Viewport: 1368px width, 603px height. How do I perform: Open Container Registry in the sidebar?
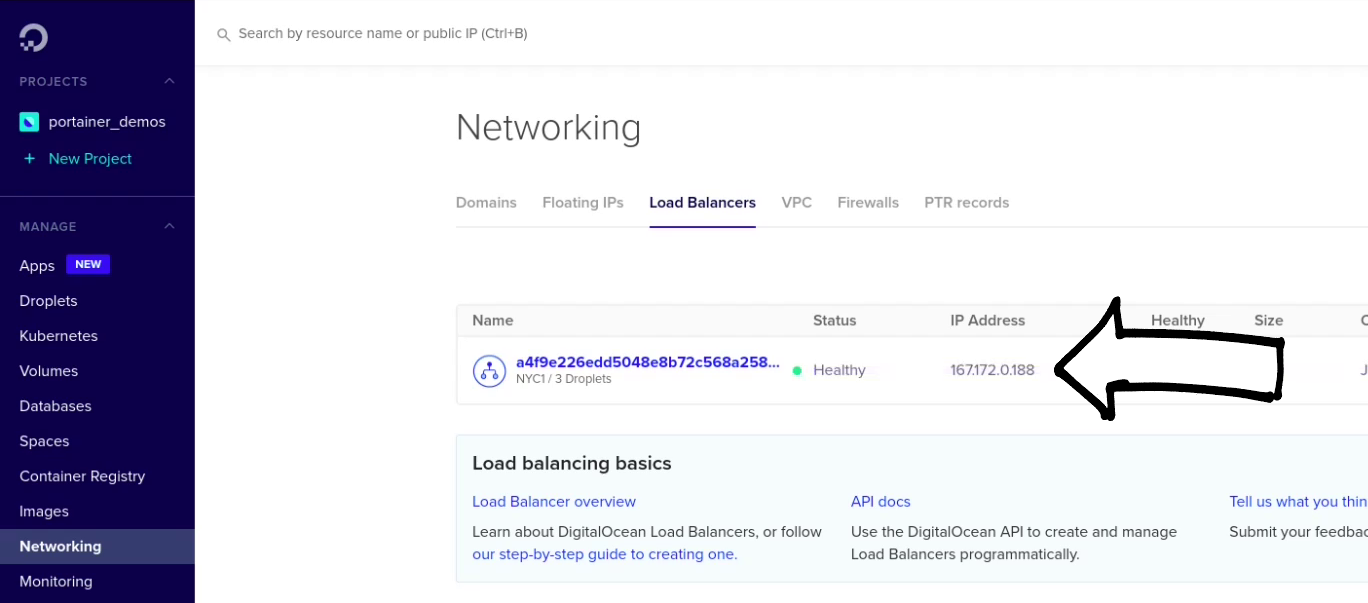[82, 476]
